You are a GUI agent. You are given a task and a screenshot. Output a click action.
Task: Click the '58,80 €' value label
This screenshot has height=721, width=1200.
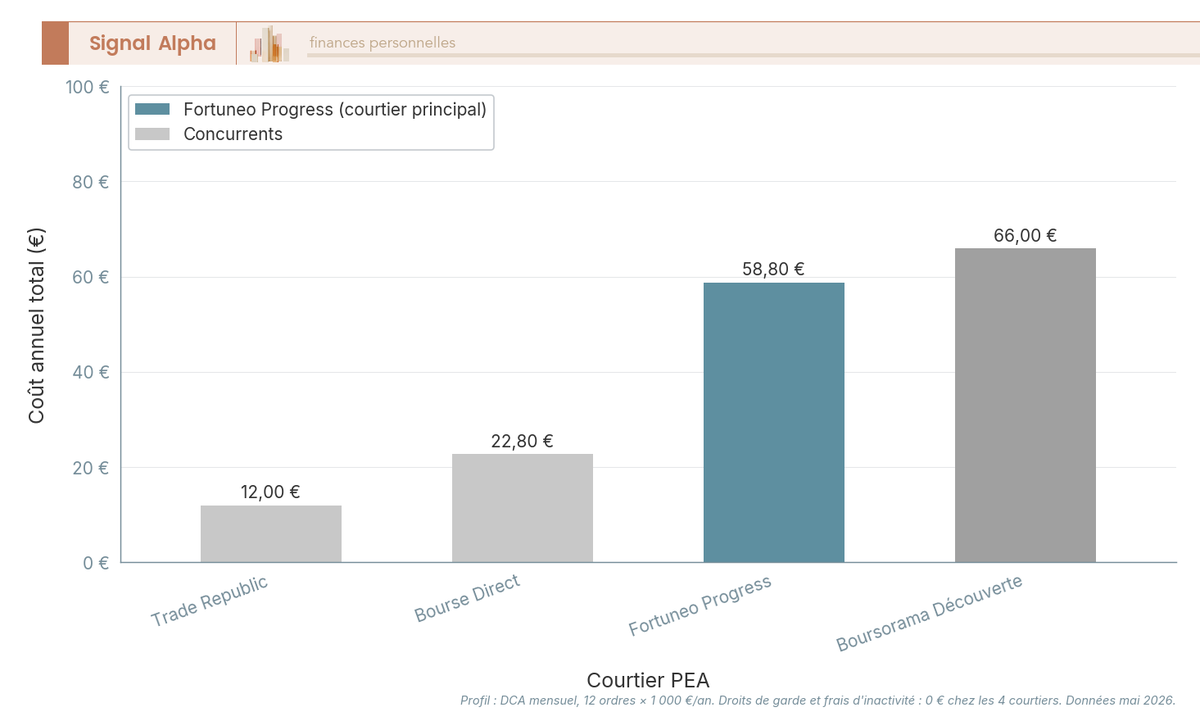[x=774, y=269]
